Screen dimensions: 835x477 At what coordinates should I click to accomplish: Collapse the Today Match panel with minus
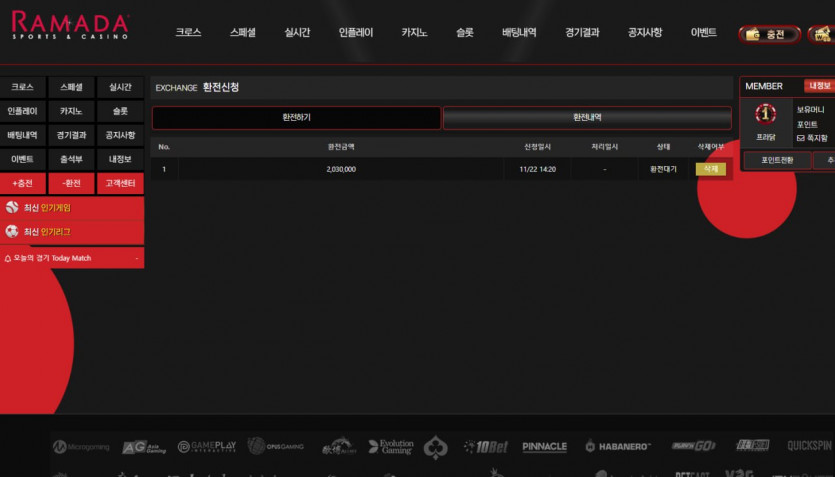click(x=136, y=258)
